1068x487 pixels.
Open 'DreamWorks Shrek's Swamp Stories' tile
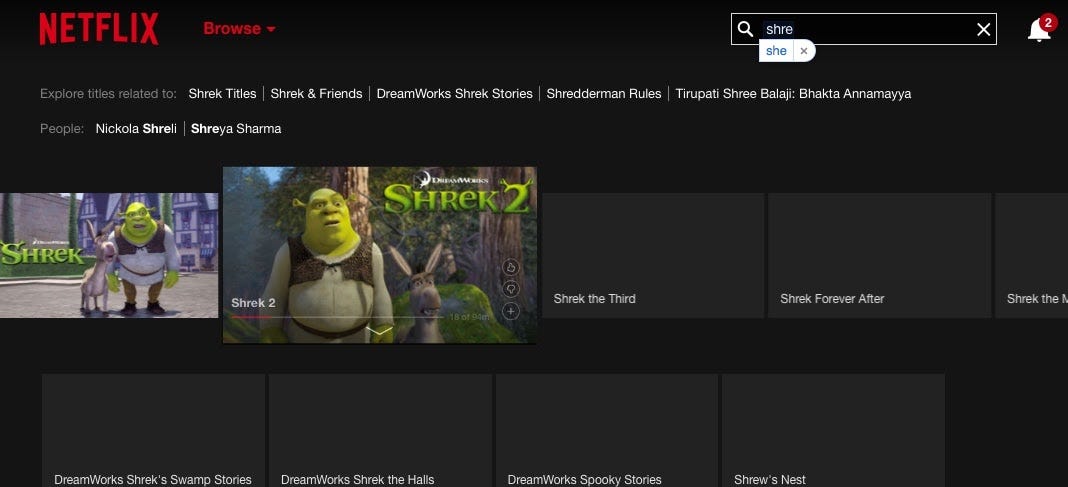tap(153, 430)
